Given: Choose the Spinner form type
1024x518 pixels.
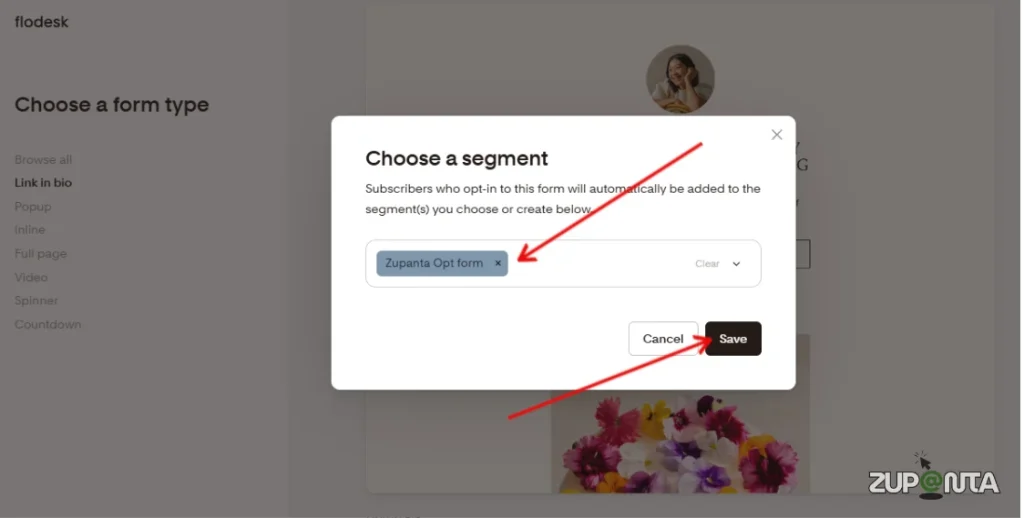Looking at the screenshot, I should 36,300.
